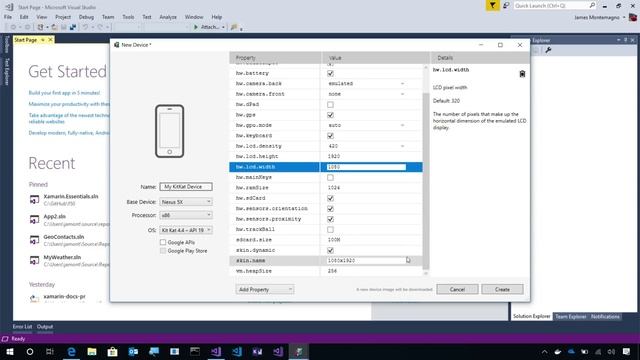Screen dimensions: 640x360
Task: Open Microsoft Store from taskbar
Action: pyautogui.click(x=113, y=351)
